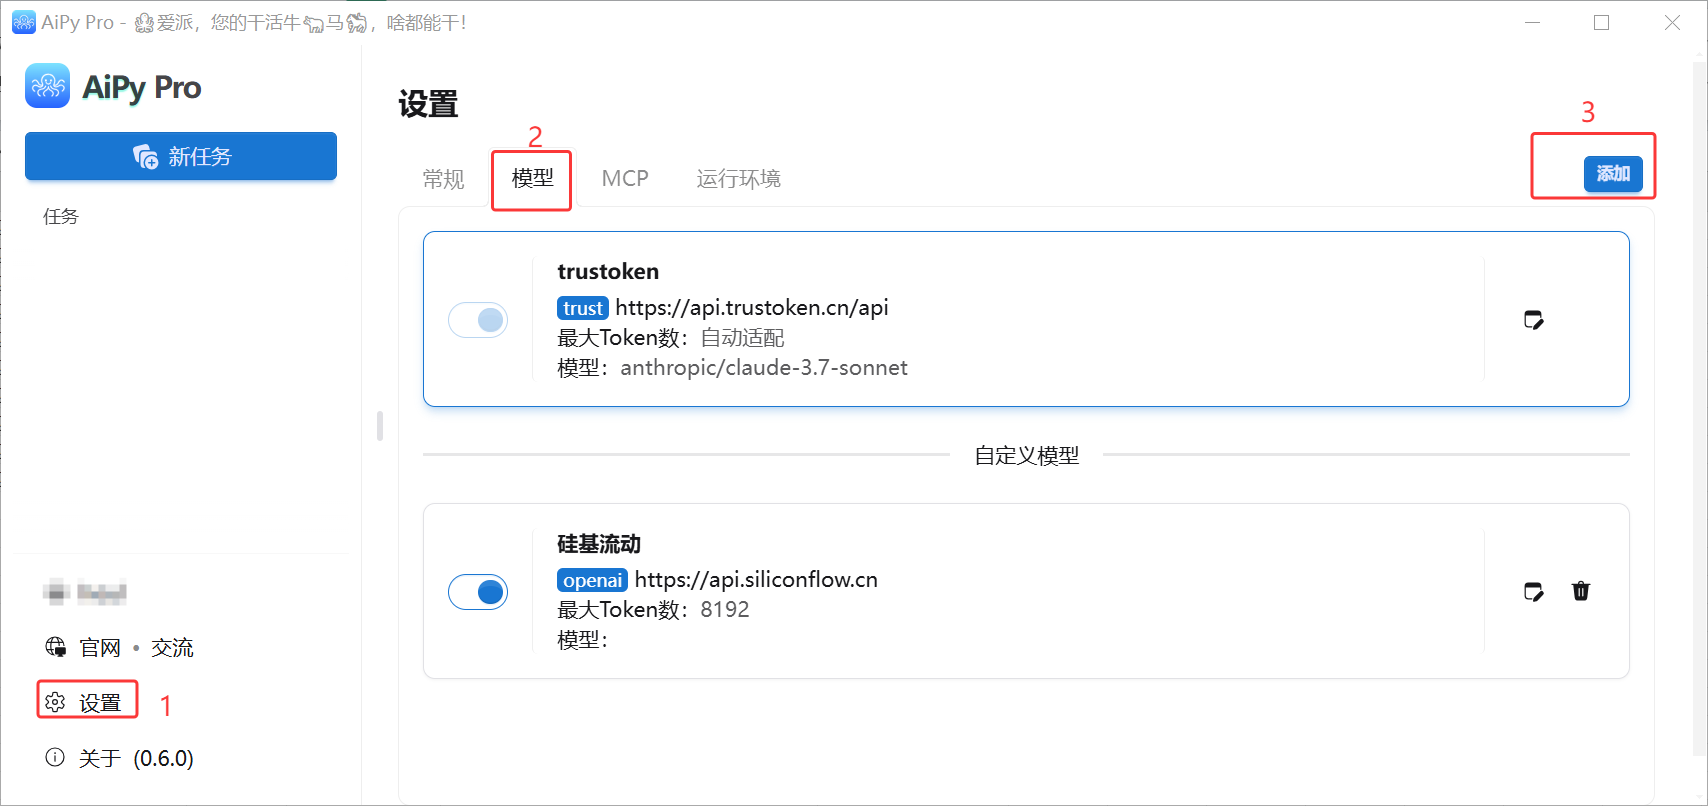Click 最大Token数: 8192 text
The width and height of the screenshot is (1708, 806).
(653, 610)
